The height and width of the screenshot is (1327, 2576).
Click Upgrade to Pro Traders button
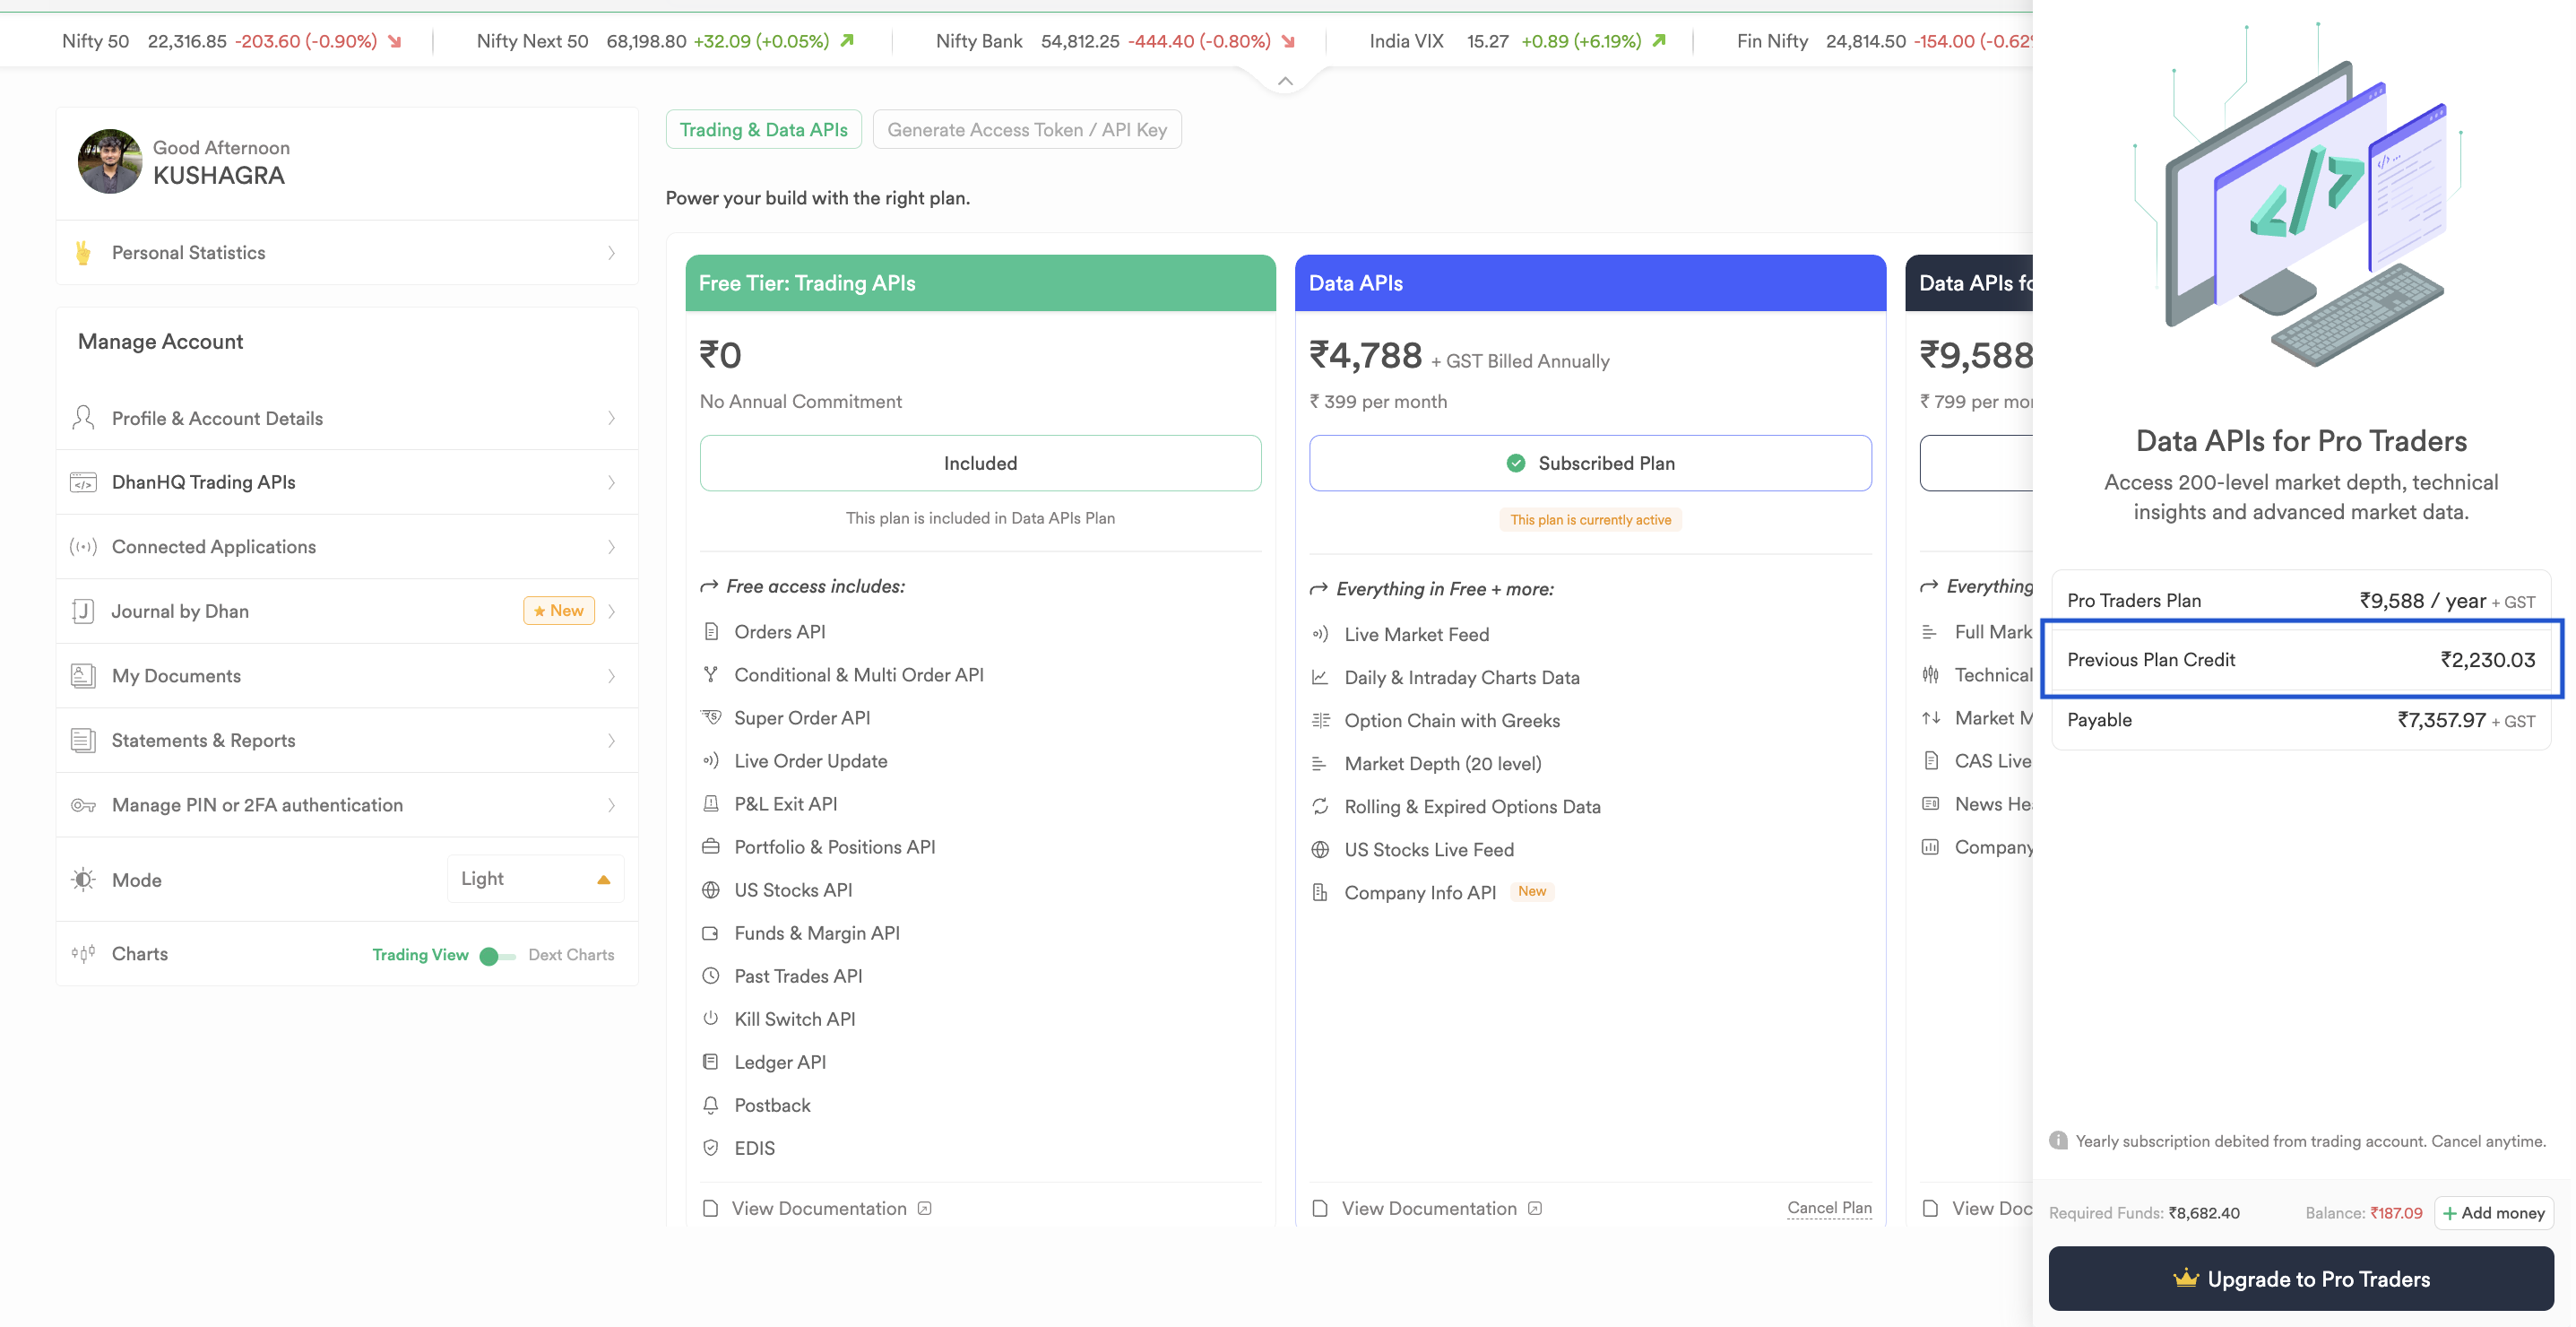(2301, 1278)
